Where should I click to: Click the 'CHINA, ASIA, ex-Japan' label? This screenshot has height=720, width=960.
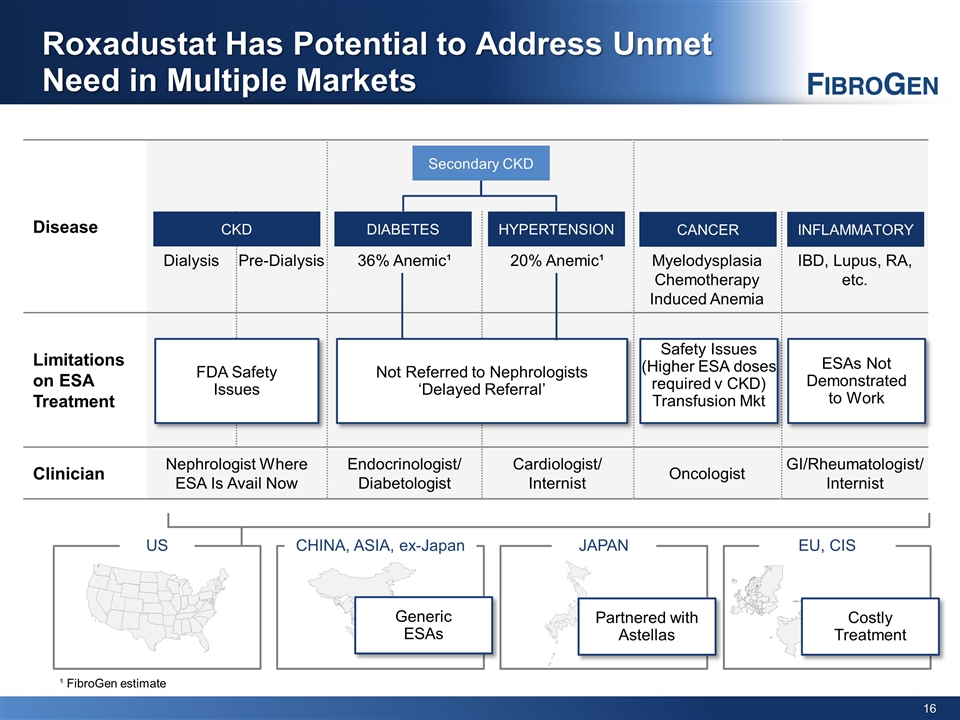[x=380, y=546]
